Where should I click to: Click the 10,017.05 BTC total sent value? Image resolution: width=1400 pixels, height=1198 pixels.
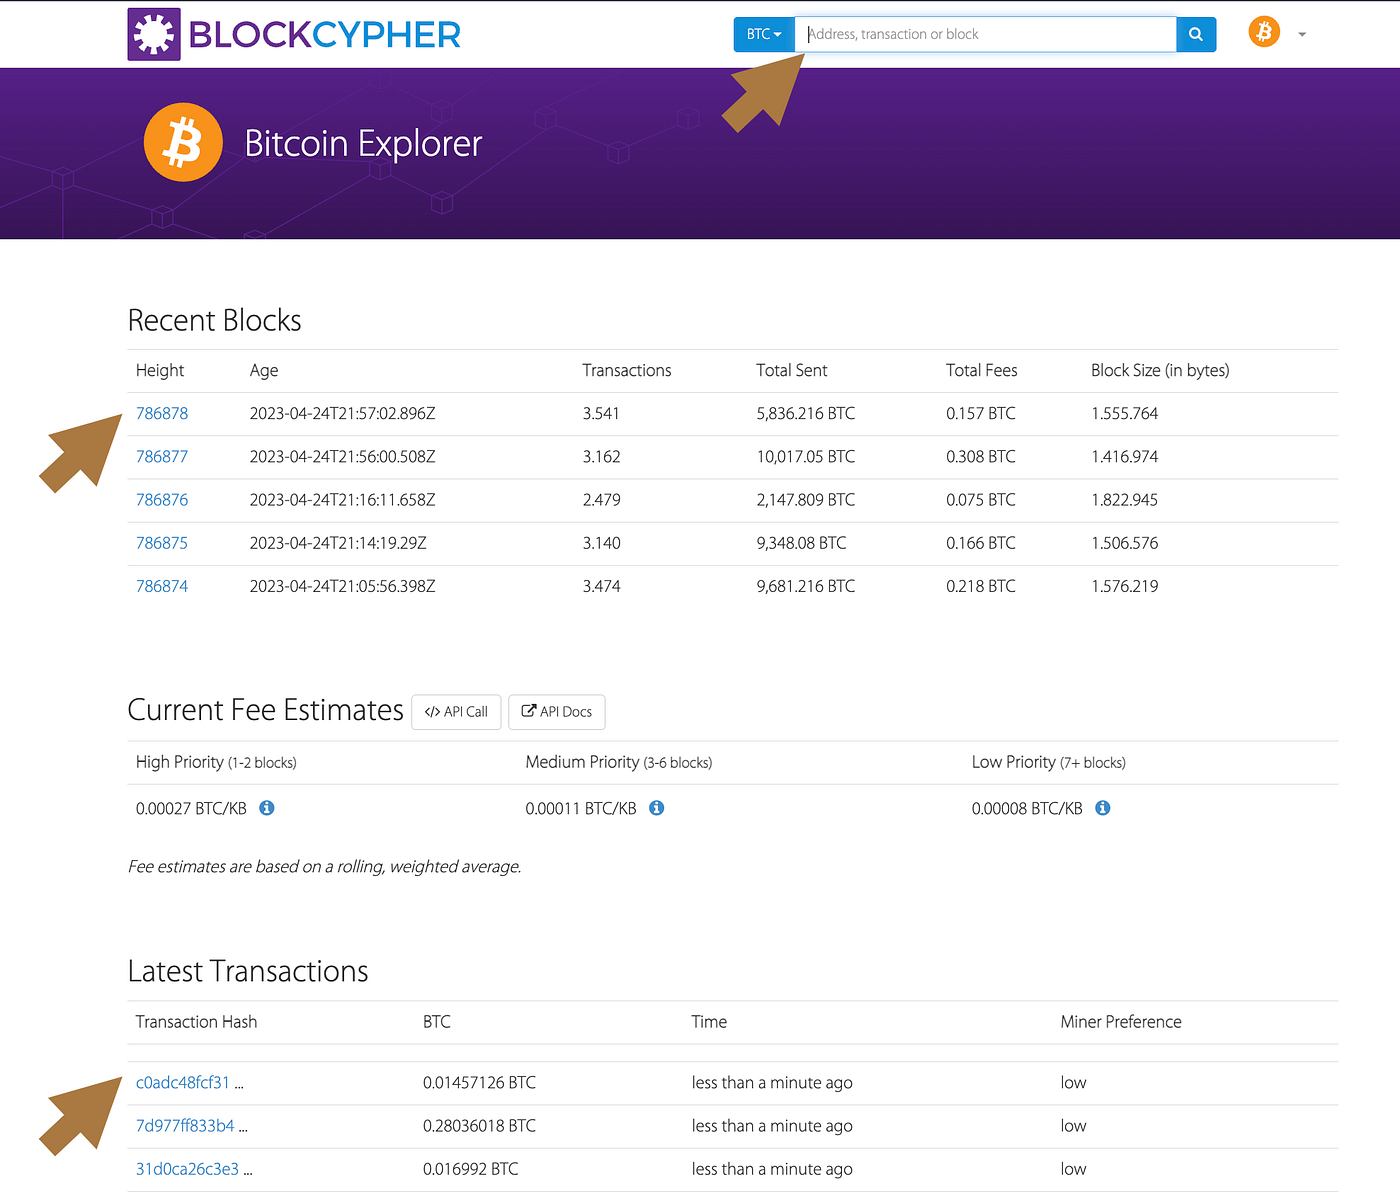pyautogui.click(x=806, y=457)
